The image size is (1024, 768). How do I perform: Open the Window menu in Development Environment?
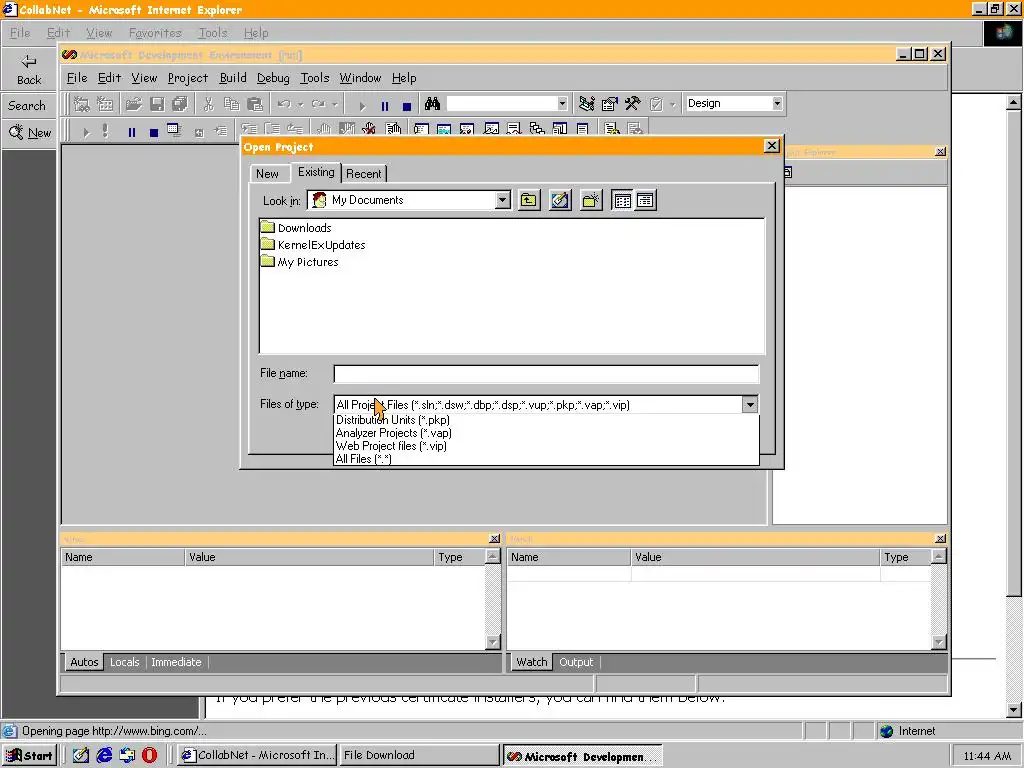(x=360, y=78)
